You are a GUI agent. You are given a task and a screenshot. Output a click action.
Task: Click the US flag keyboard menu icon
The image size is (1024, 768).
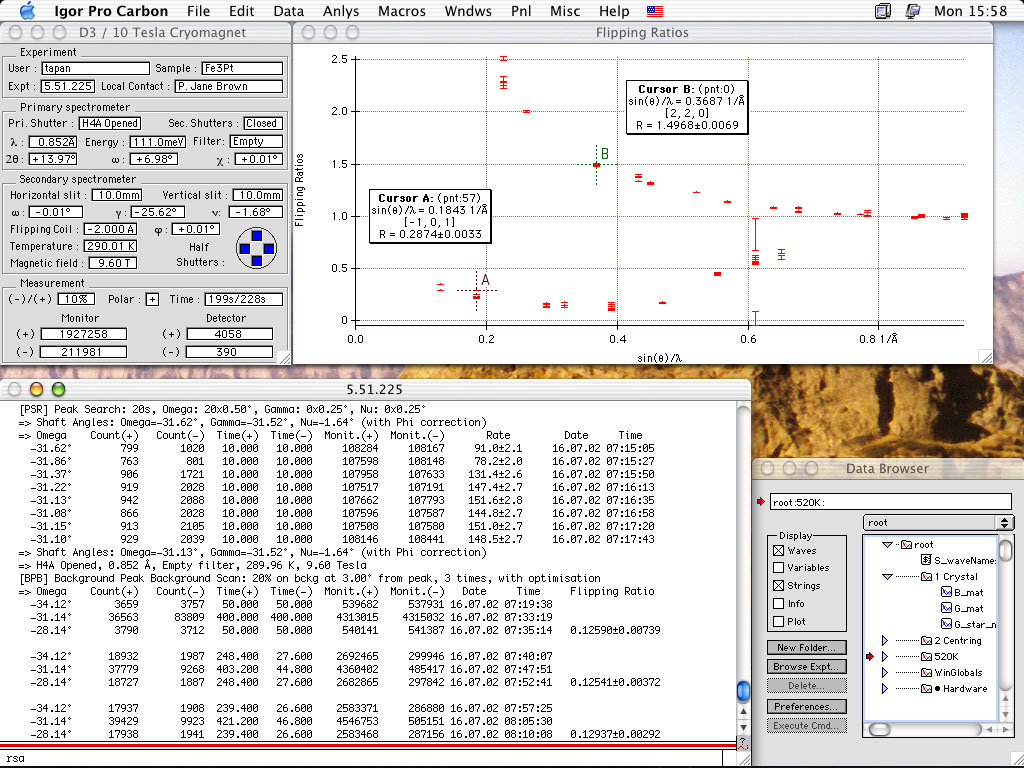coord(654,11)
